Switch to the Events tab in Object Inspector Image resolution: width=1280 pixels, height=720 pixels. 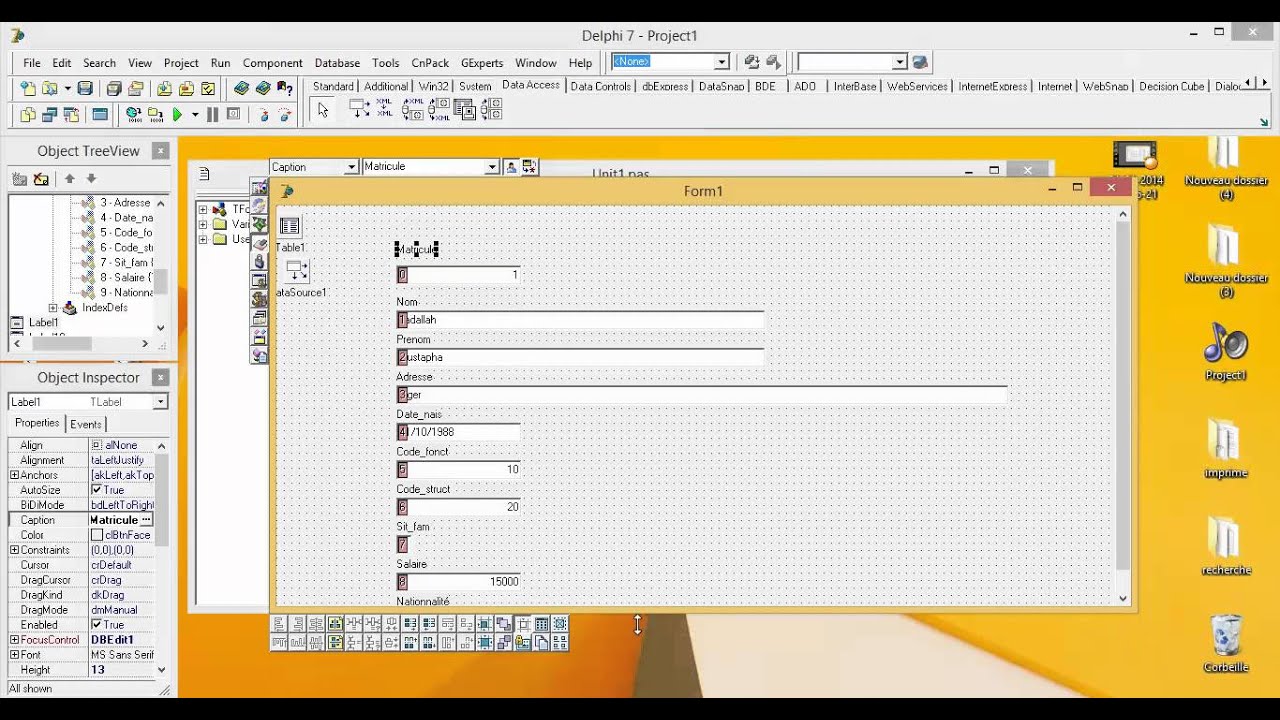pos(85,424)
